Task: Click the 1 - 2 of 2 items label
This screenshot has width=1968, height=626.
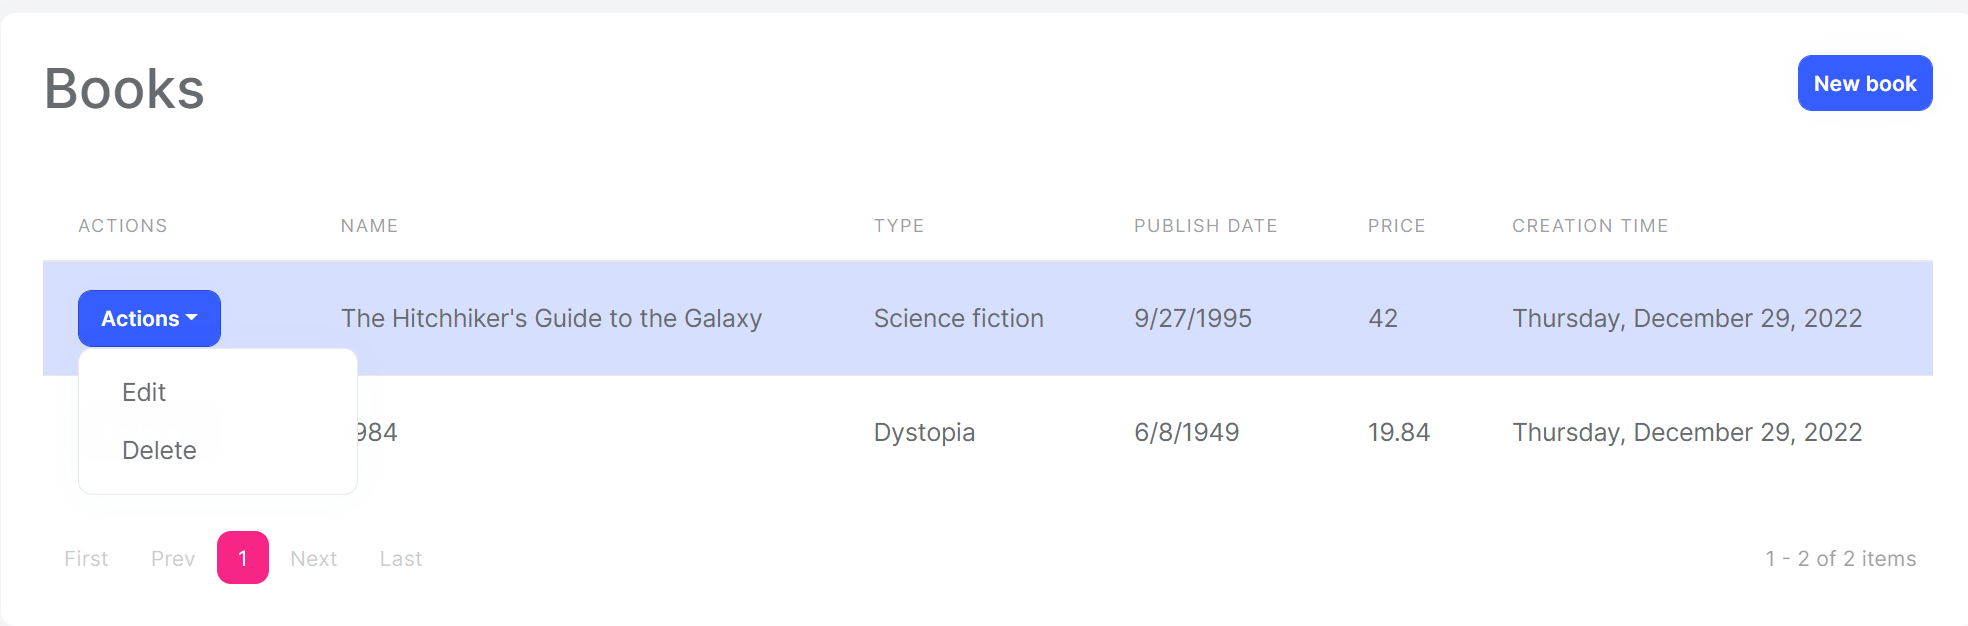Action: coord(1841,558)
